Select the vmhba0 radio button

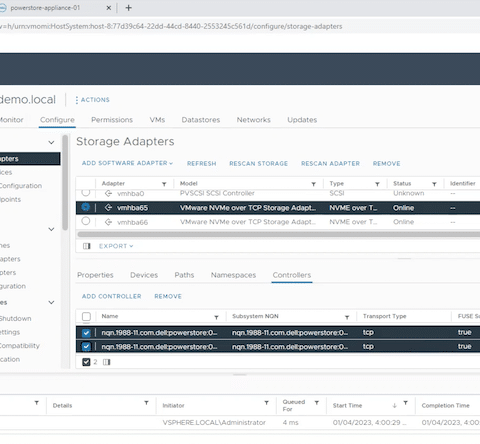pos(86,192)
